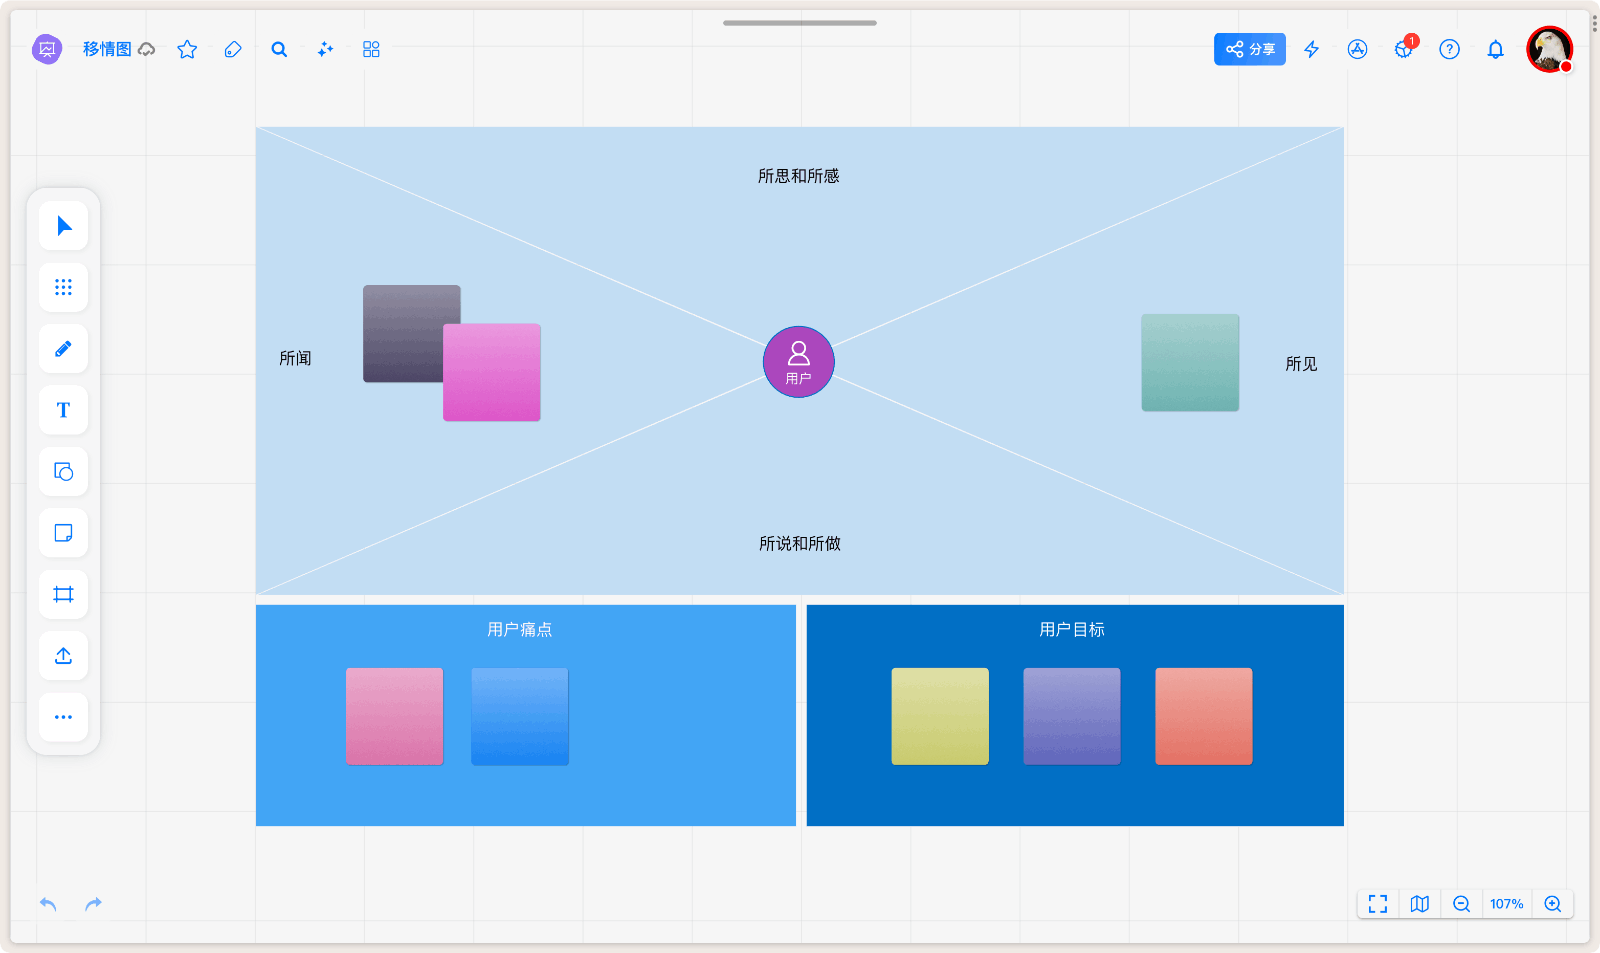Open the user avatar menu
1600x953 pixels.
coord(1549,49)
